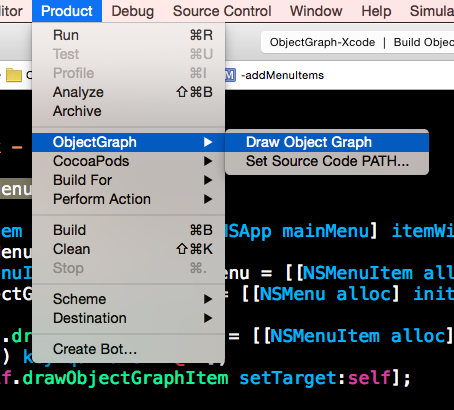The image size is (454, 410).
Task: Click mainMenu in the code editor
Action: coord(326,231)
